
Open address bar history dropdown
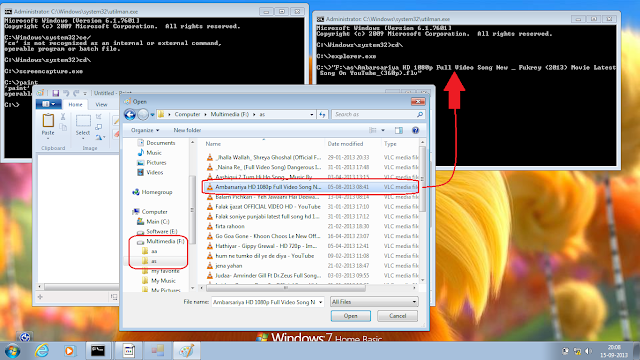click(x=312, y=115)
